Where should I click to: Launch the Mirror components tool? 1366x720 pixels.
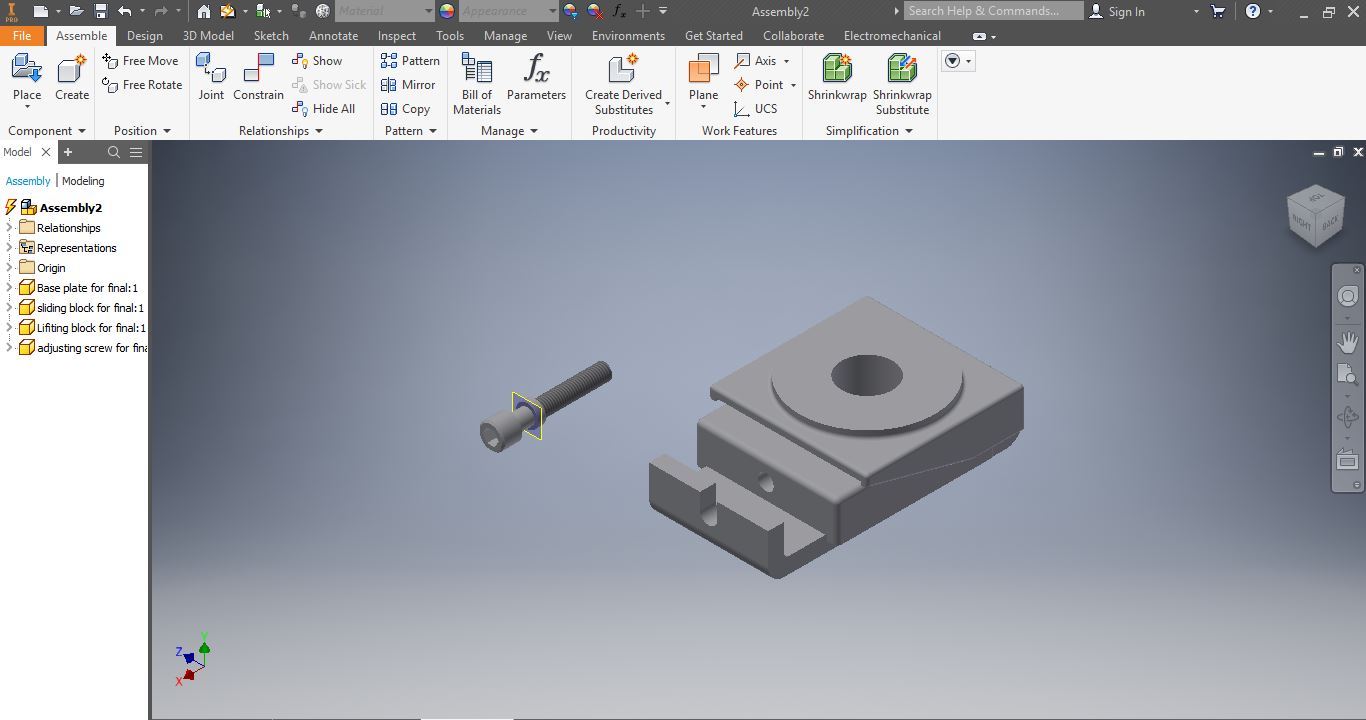408,85
